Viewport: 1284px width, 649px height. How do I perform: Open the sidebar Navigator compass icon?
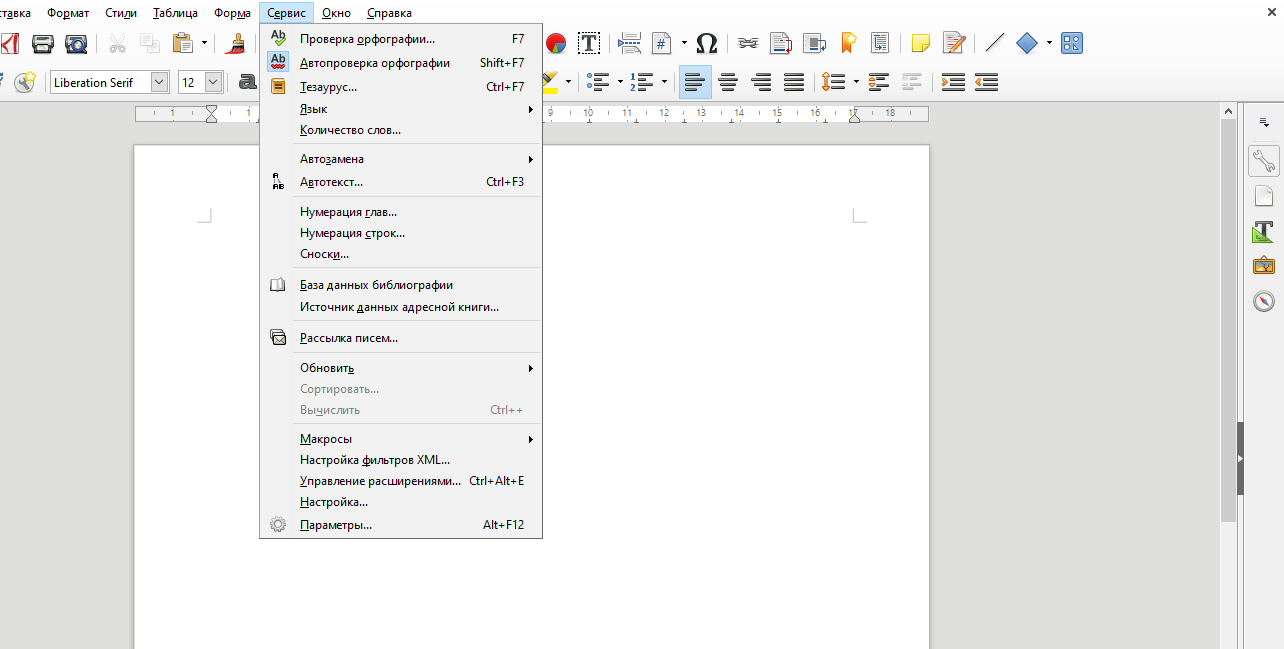click(1264, 301)
